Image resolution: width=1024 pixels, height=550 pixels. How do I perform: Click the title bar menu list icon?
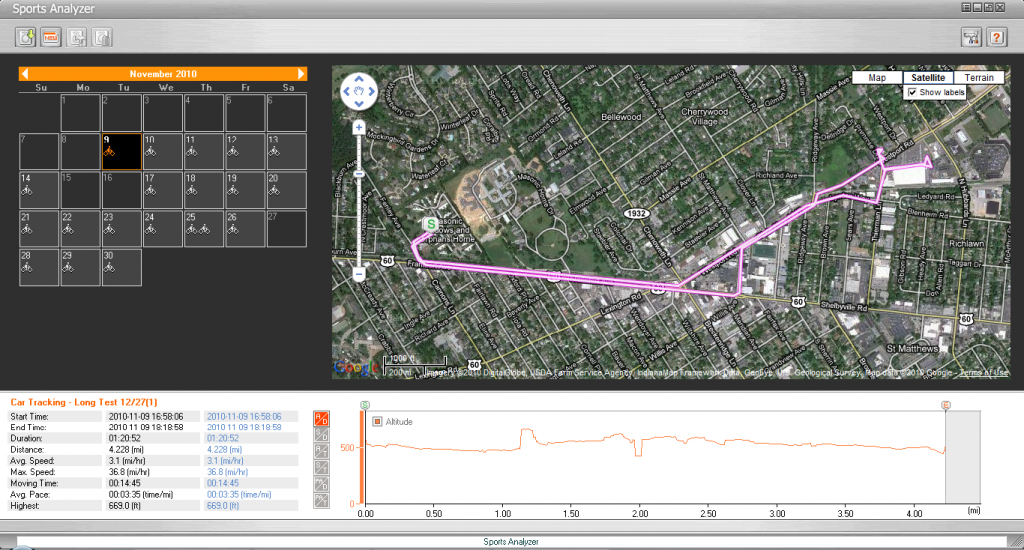(x=966, y=8)
